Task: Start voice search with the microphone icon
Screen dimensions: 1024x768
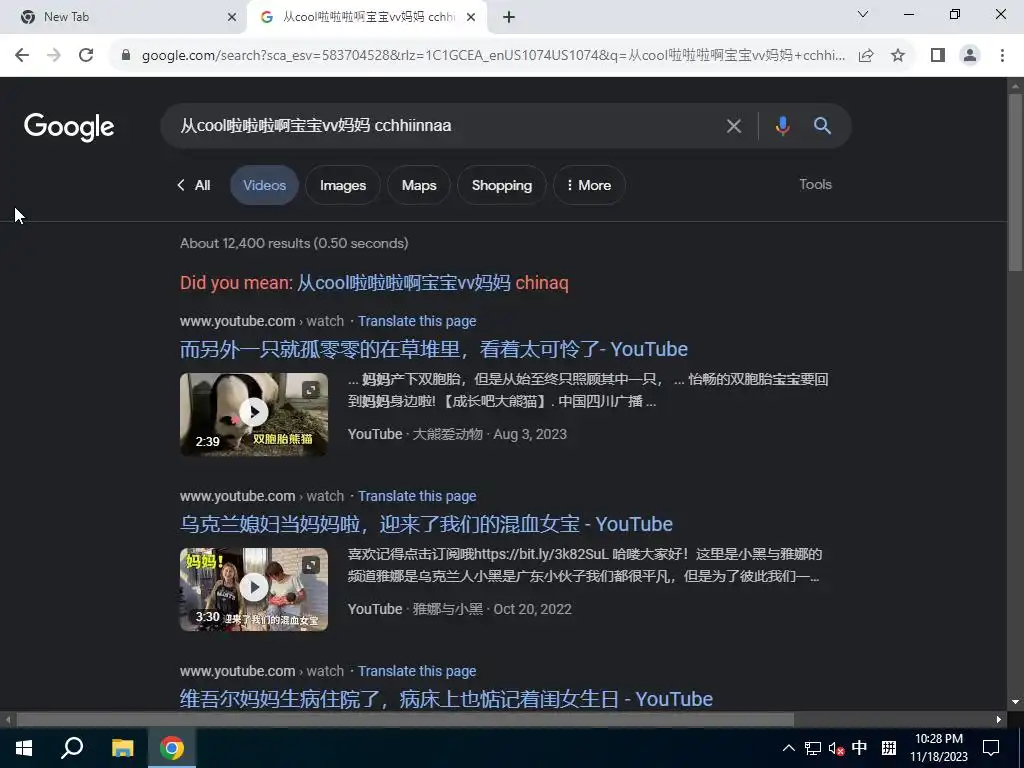Action: 782,125
